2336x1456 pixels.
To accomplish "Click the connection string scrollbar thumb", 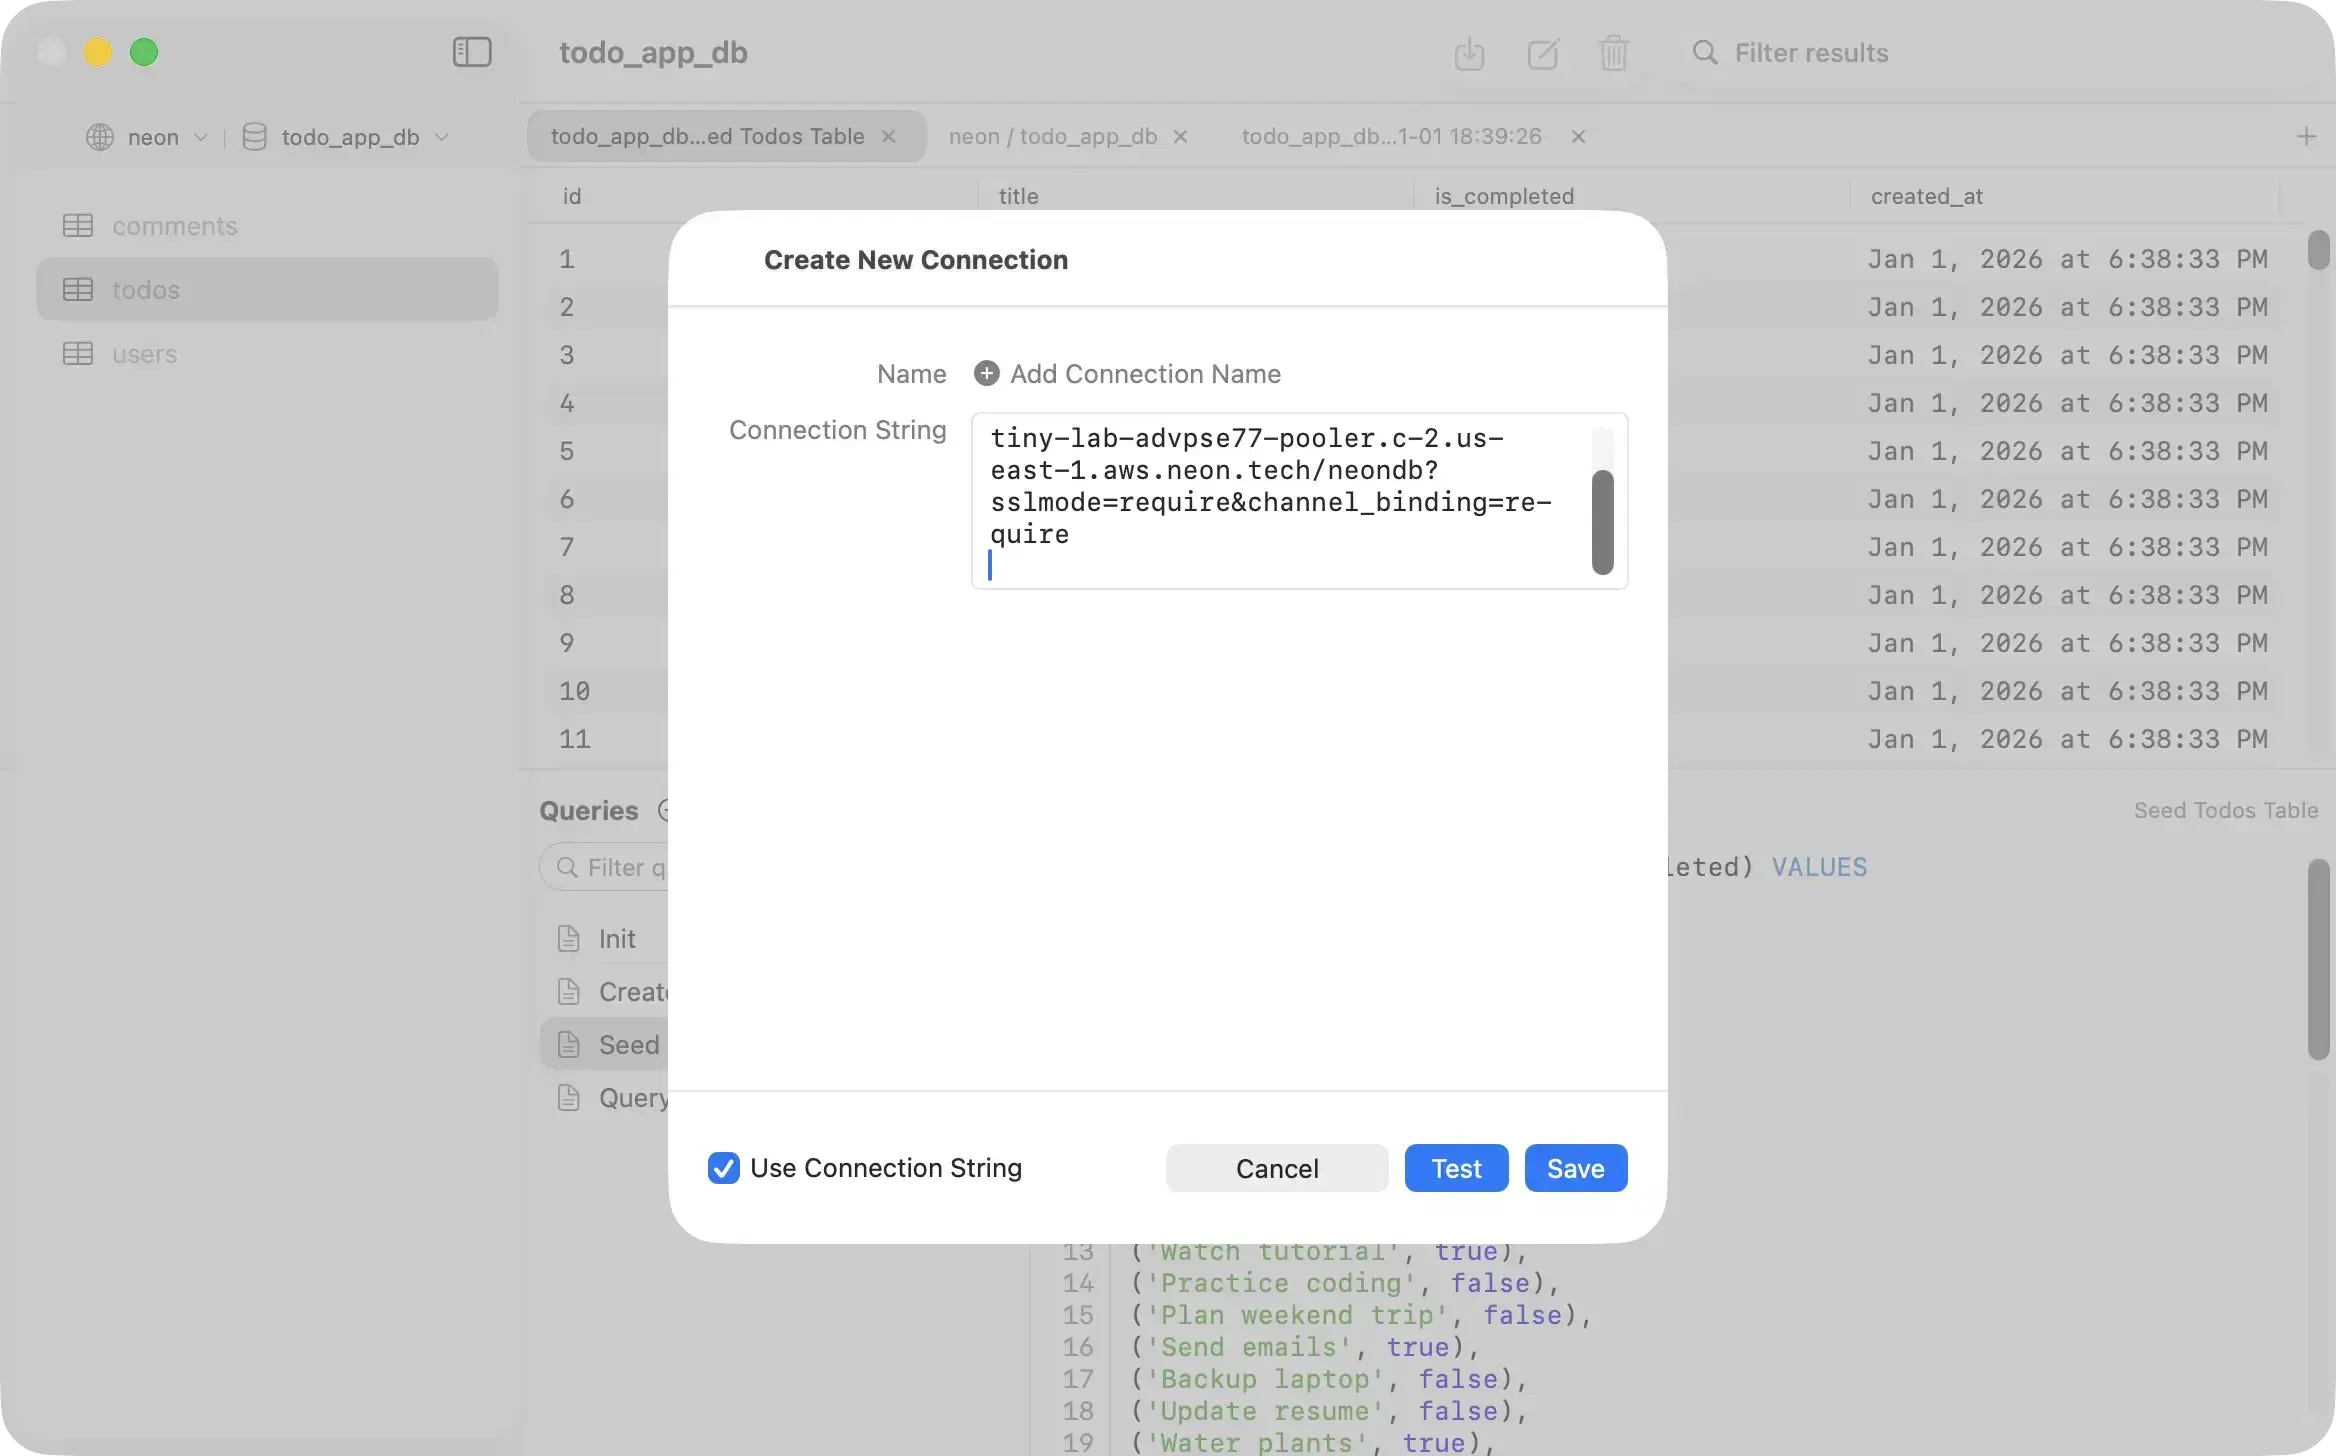I will click(1602, 522).
